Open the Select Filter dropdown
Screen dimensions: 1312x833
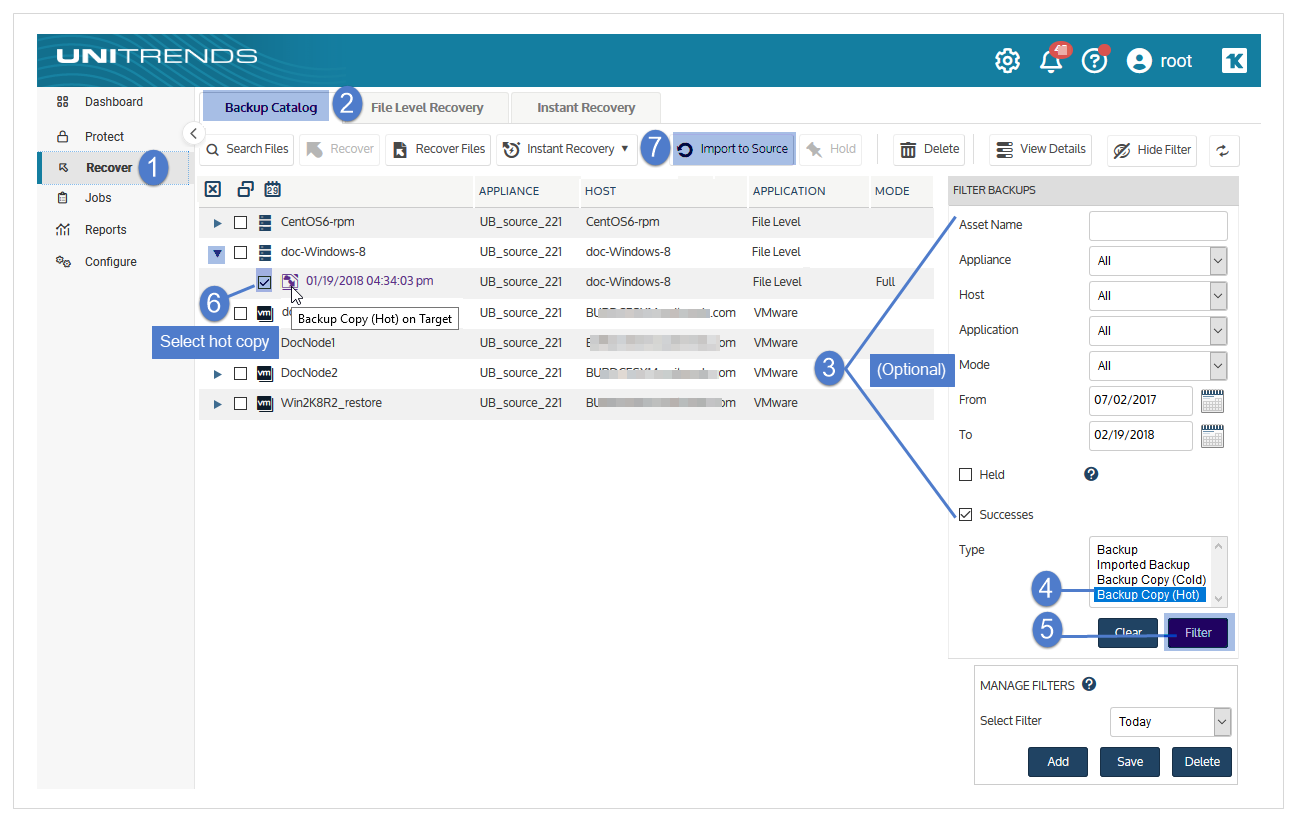(1171, 722)
